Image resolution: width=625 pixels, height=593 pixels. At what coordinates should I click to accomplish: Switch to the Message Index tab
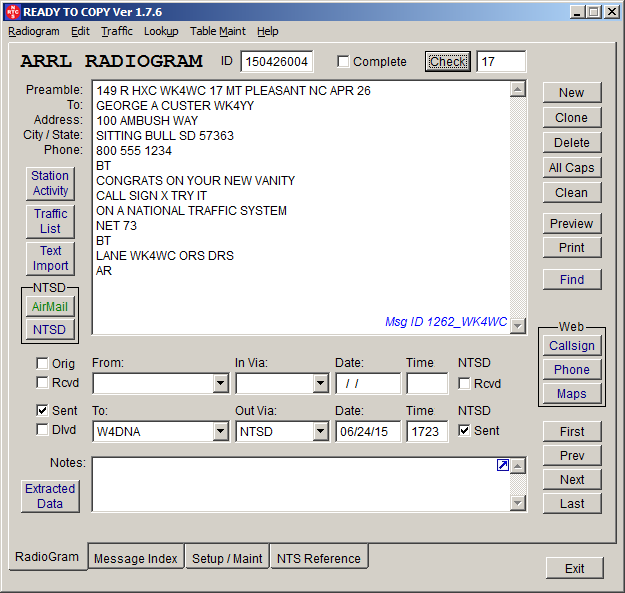coord(136,558)
